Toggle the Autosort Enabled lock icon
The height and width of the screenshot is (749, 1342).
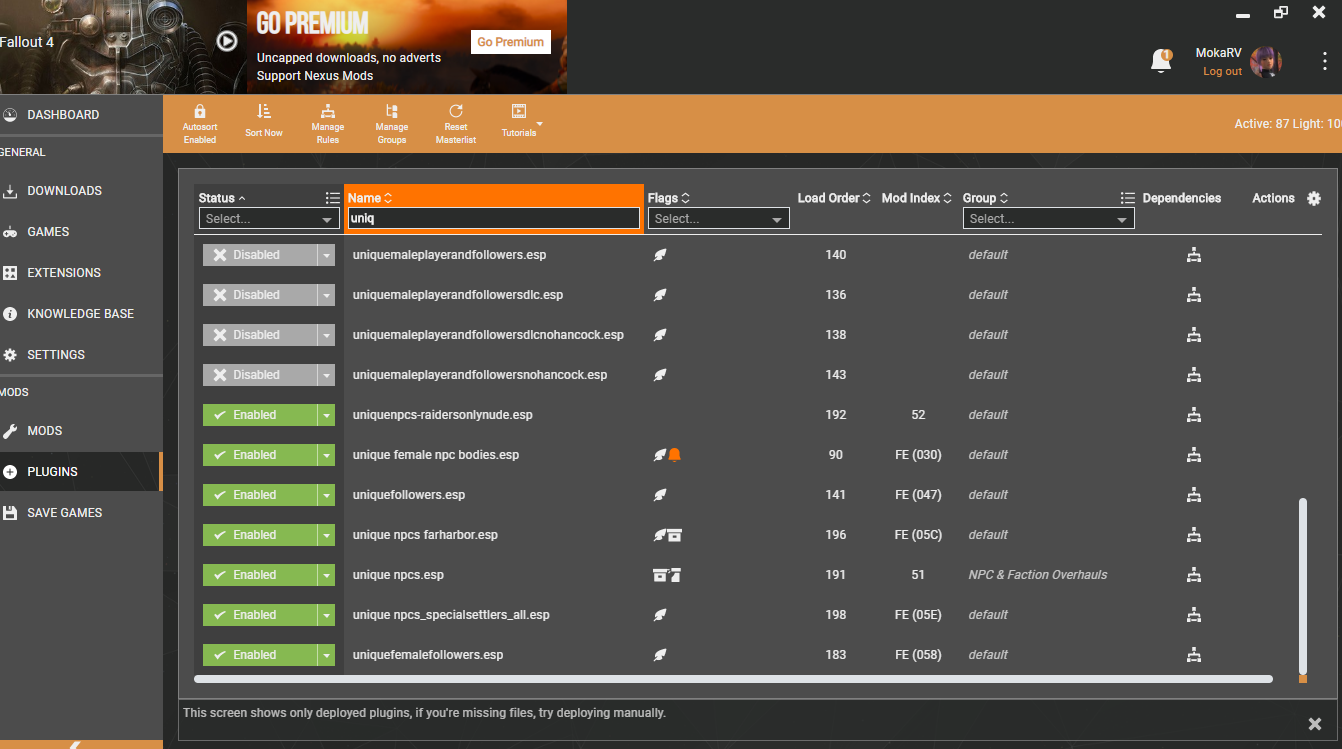[200, 112]
